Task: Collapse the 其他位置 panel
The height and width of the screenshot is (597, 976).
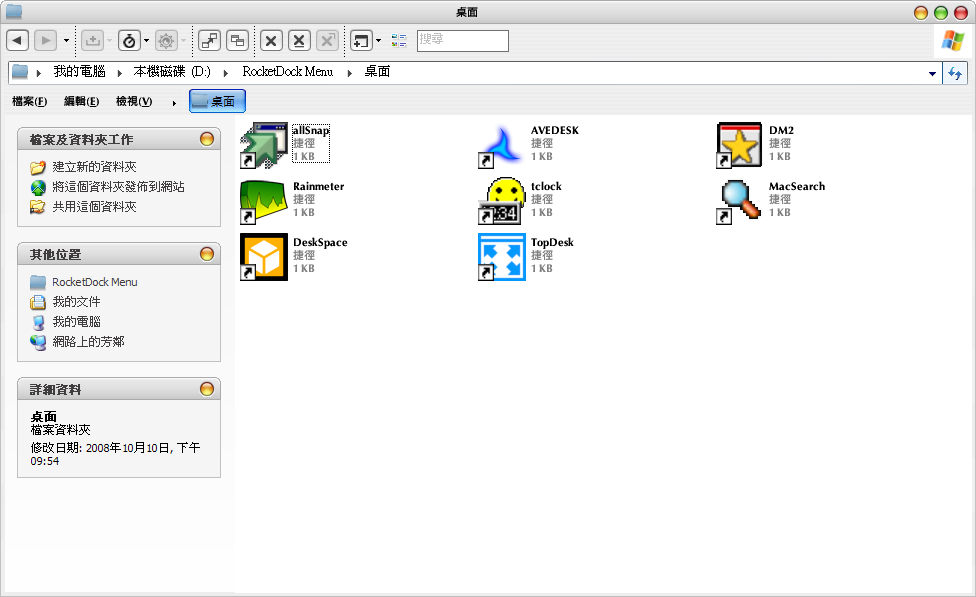Action: (207, 254)
